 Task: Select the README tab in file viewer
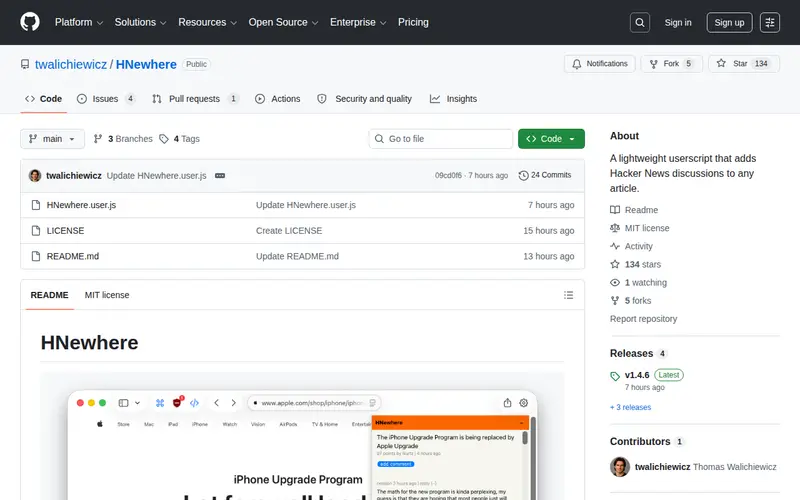click(49, 295)
